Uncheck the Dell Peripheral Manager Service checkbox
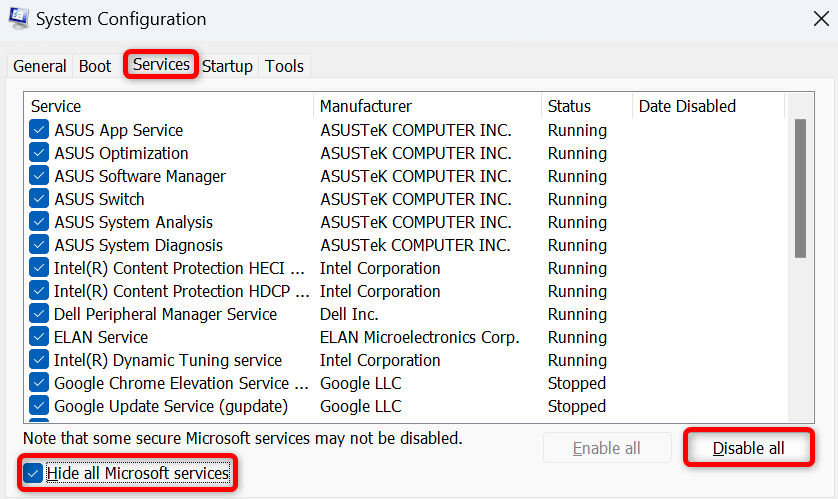This screenshot has width=838, height=499. click(39, 314)
